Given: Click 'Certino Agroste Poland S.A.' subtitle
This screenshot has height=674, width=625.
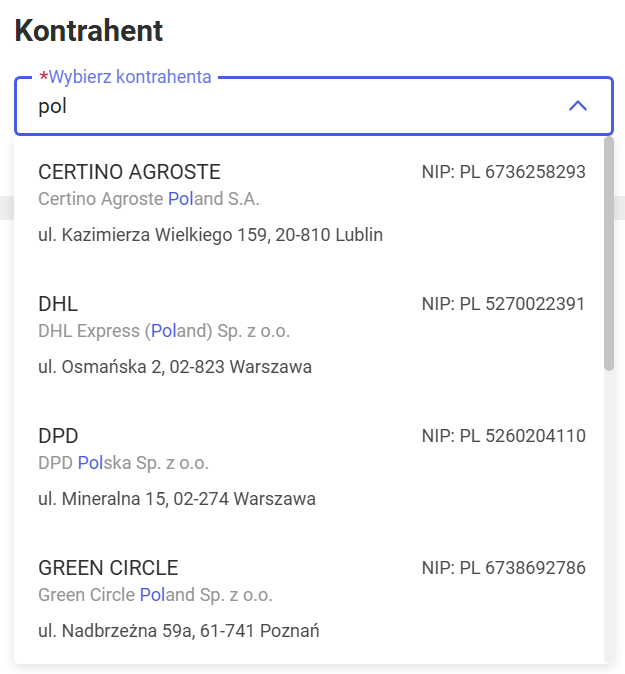Looking at the screenshot, I should pyautogui.click(x=149, y=199).
